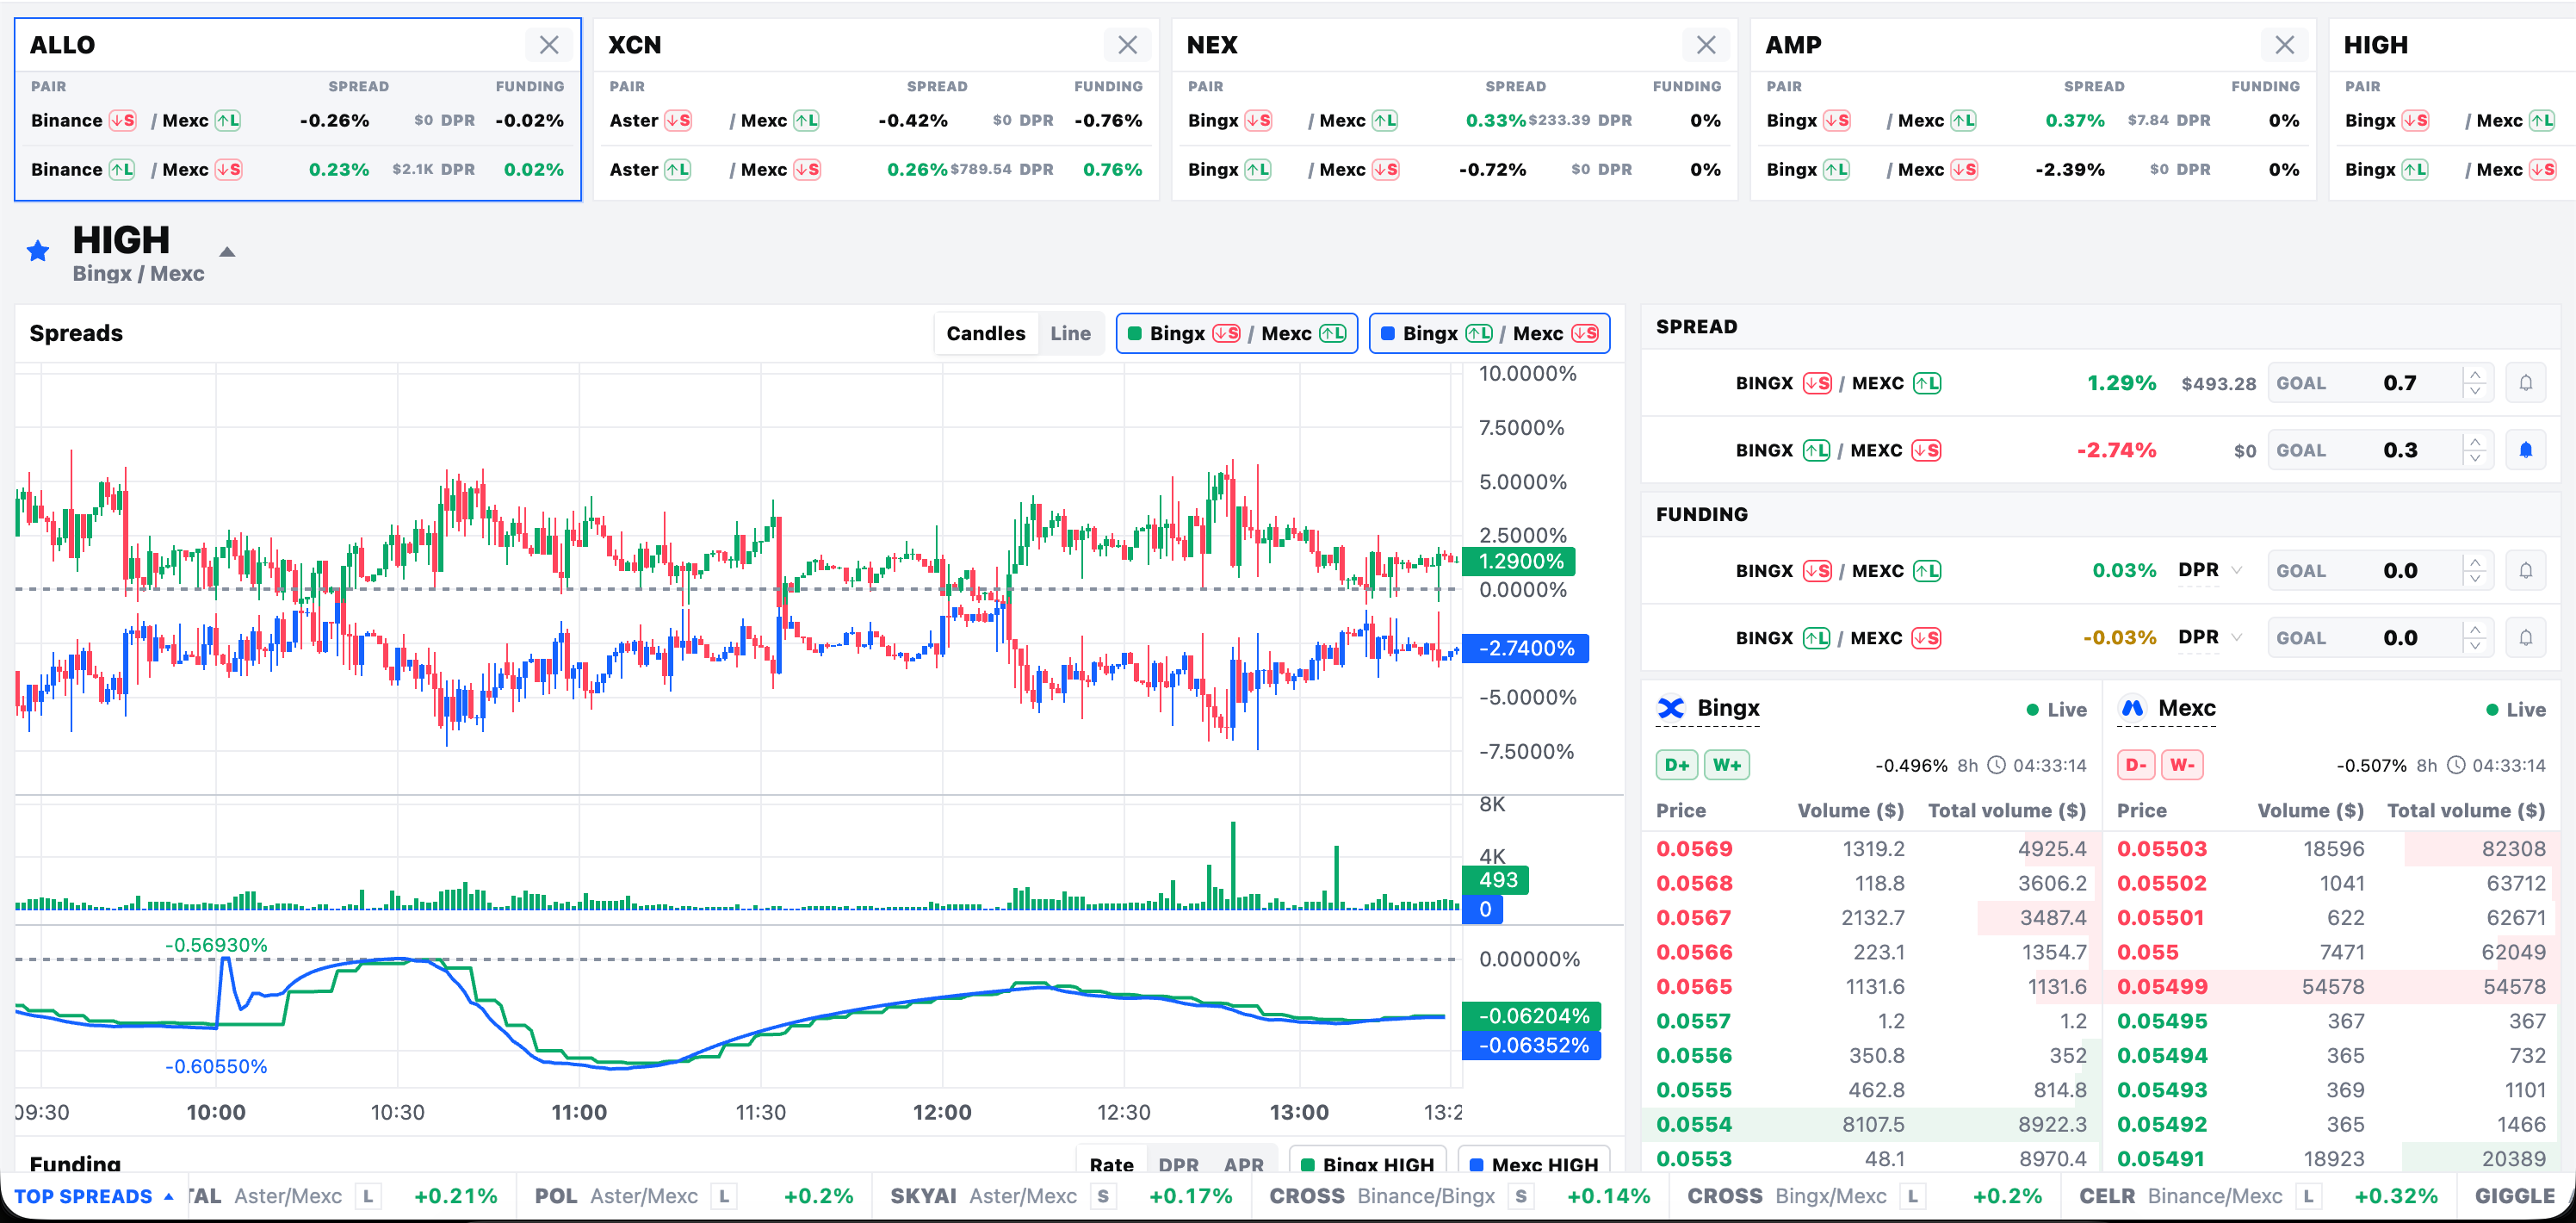The image size is (2576, 1223).
Task: Click Bingx order book price 0.0554
Action: [1694, 1124]
